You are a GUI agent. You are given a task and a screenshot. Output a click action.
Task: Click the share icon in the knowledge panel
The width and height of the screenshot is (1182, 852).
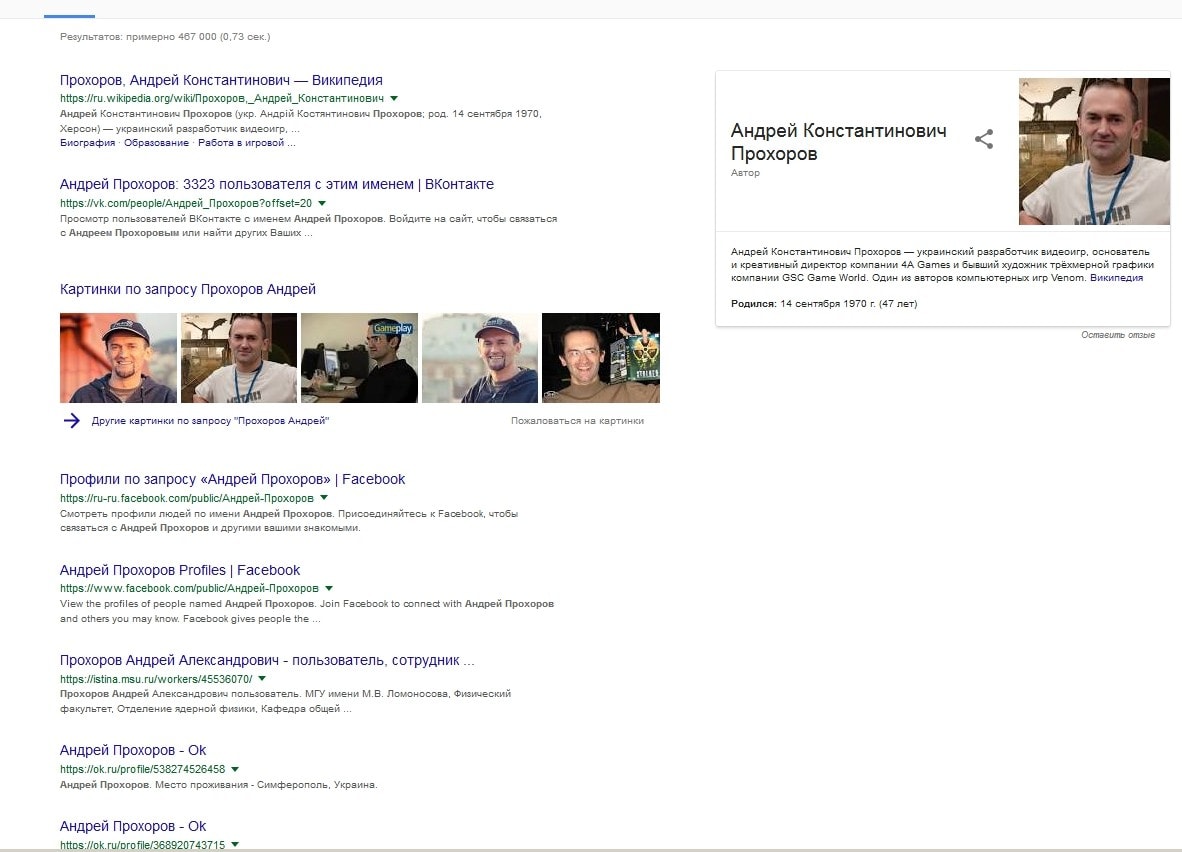[x=984, y=139]
